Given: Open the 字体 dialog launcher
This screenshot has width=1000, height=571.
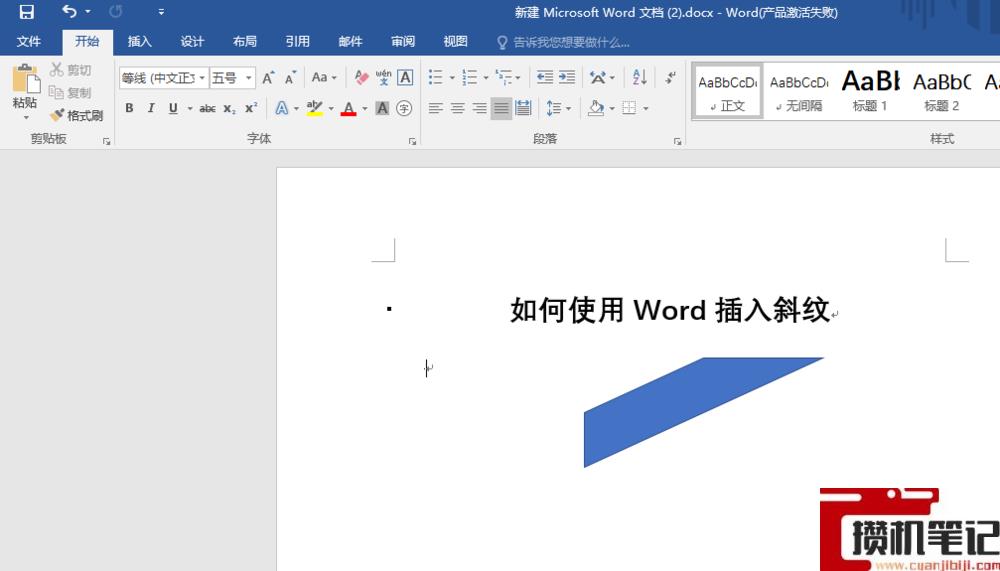Looking at the screenshot, I should coord(412,142).
